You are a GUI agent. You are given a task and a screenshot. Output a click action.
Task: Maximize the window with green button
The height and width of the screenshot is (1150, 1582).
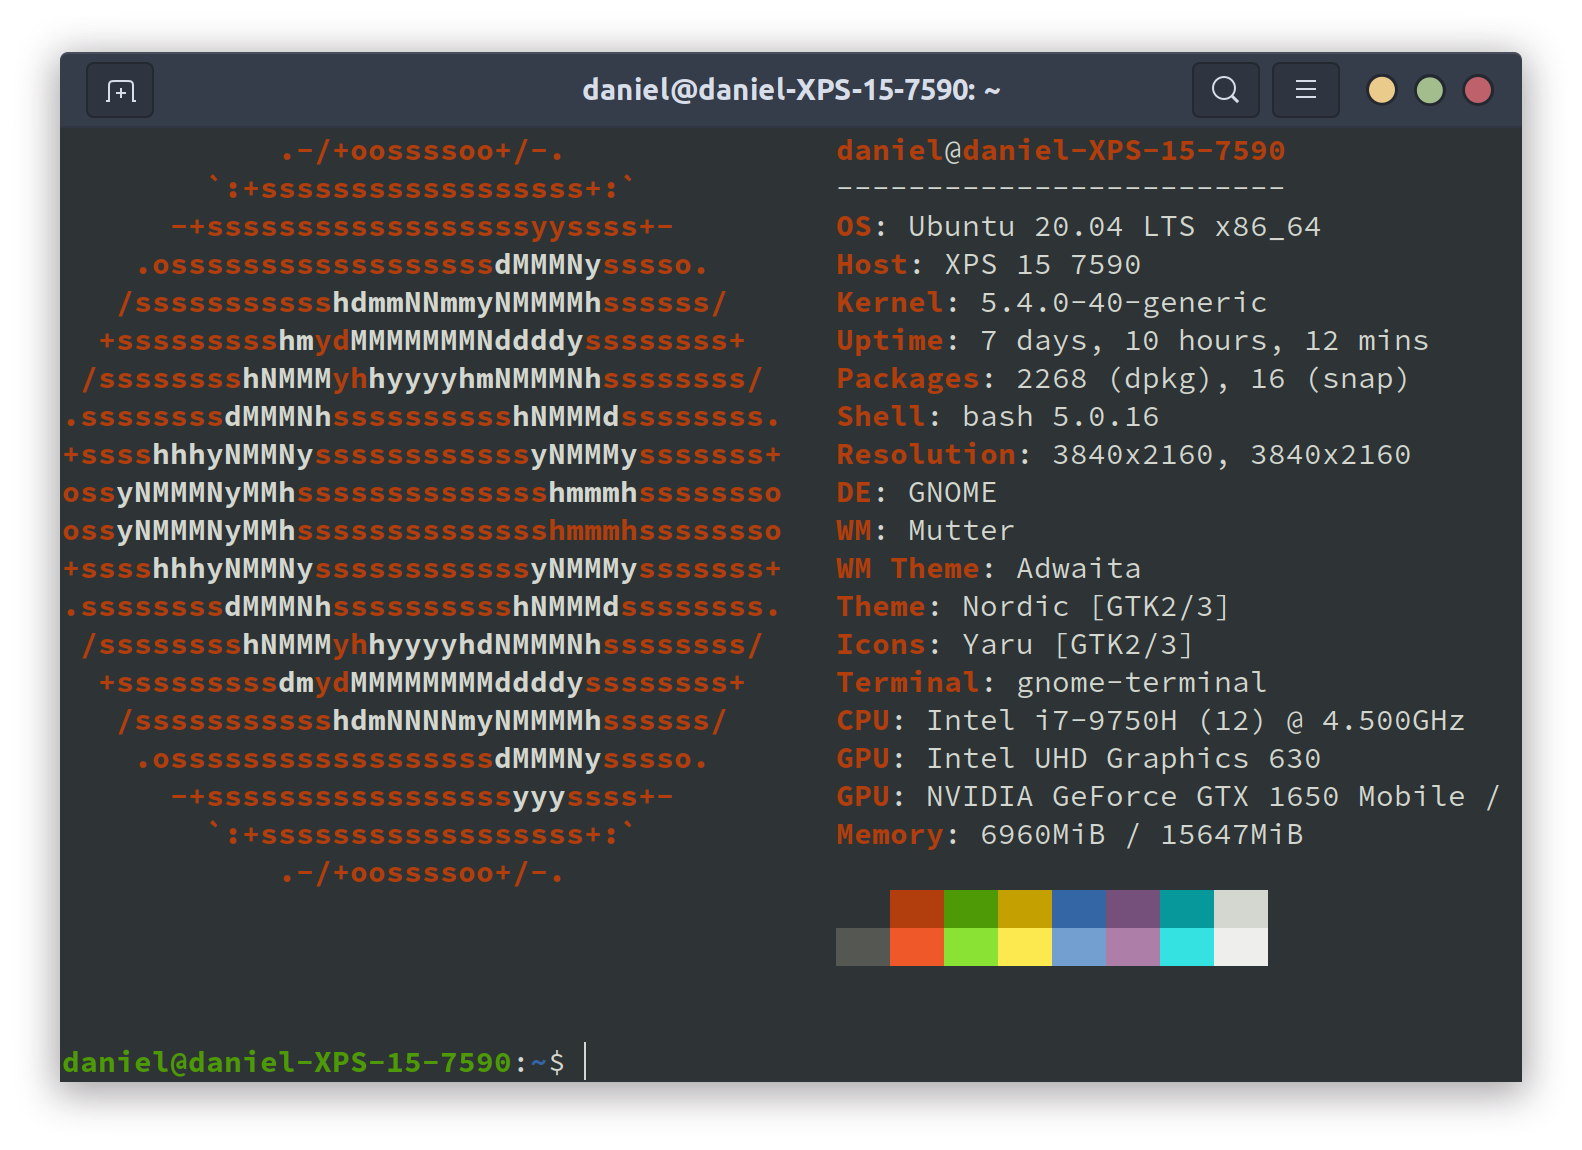(x=1429, y=90)
